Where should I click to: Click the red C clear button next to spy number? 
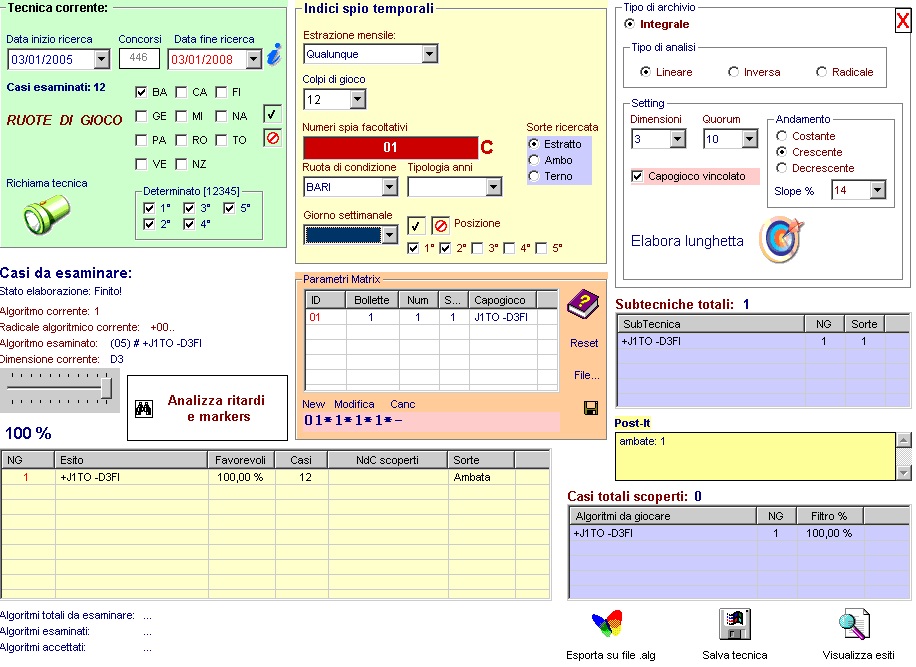point(487,148)
